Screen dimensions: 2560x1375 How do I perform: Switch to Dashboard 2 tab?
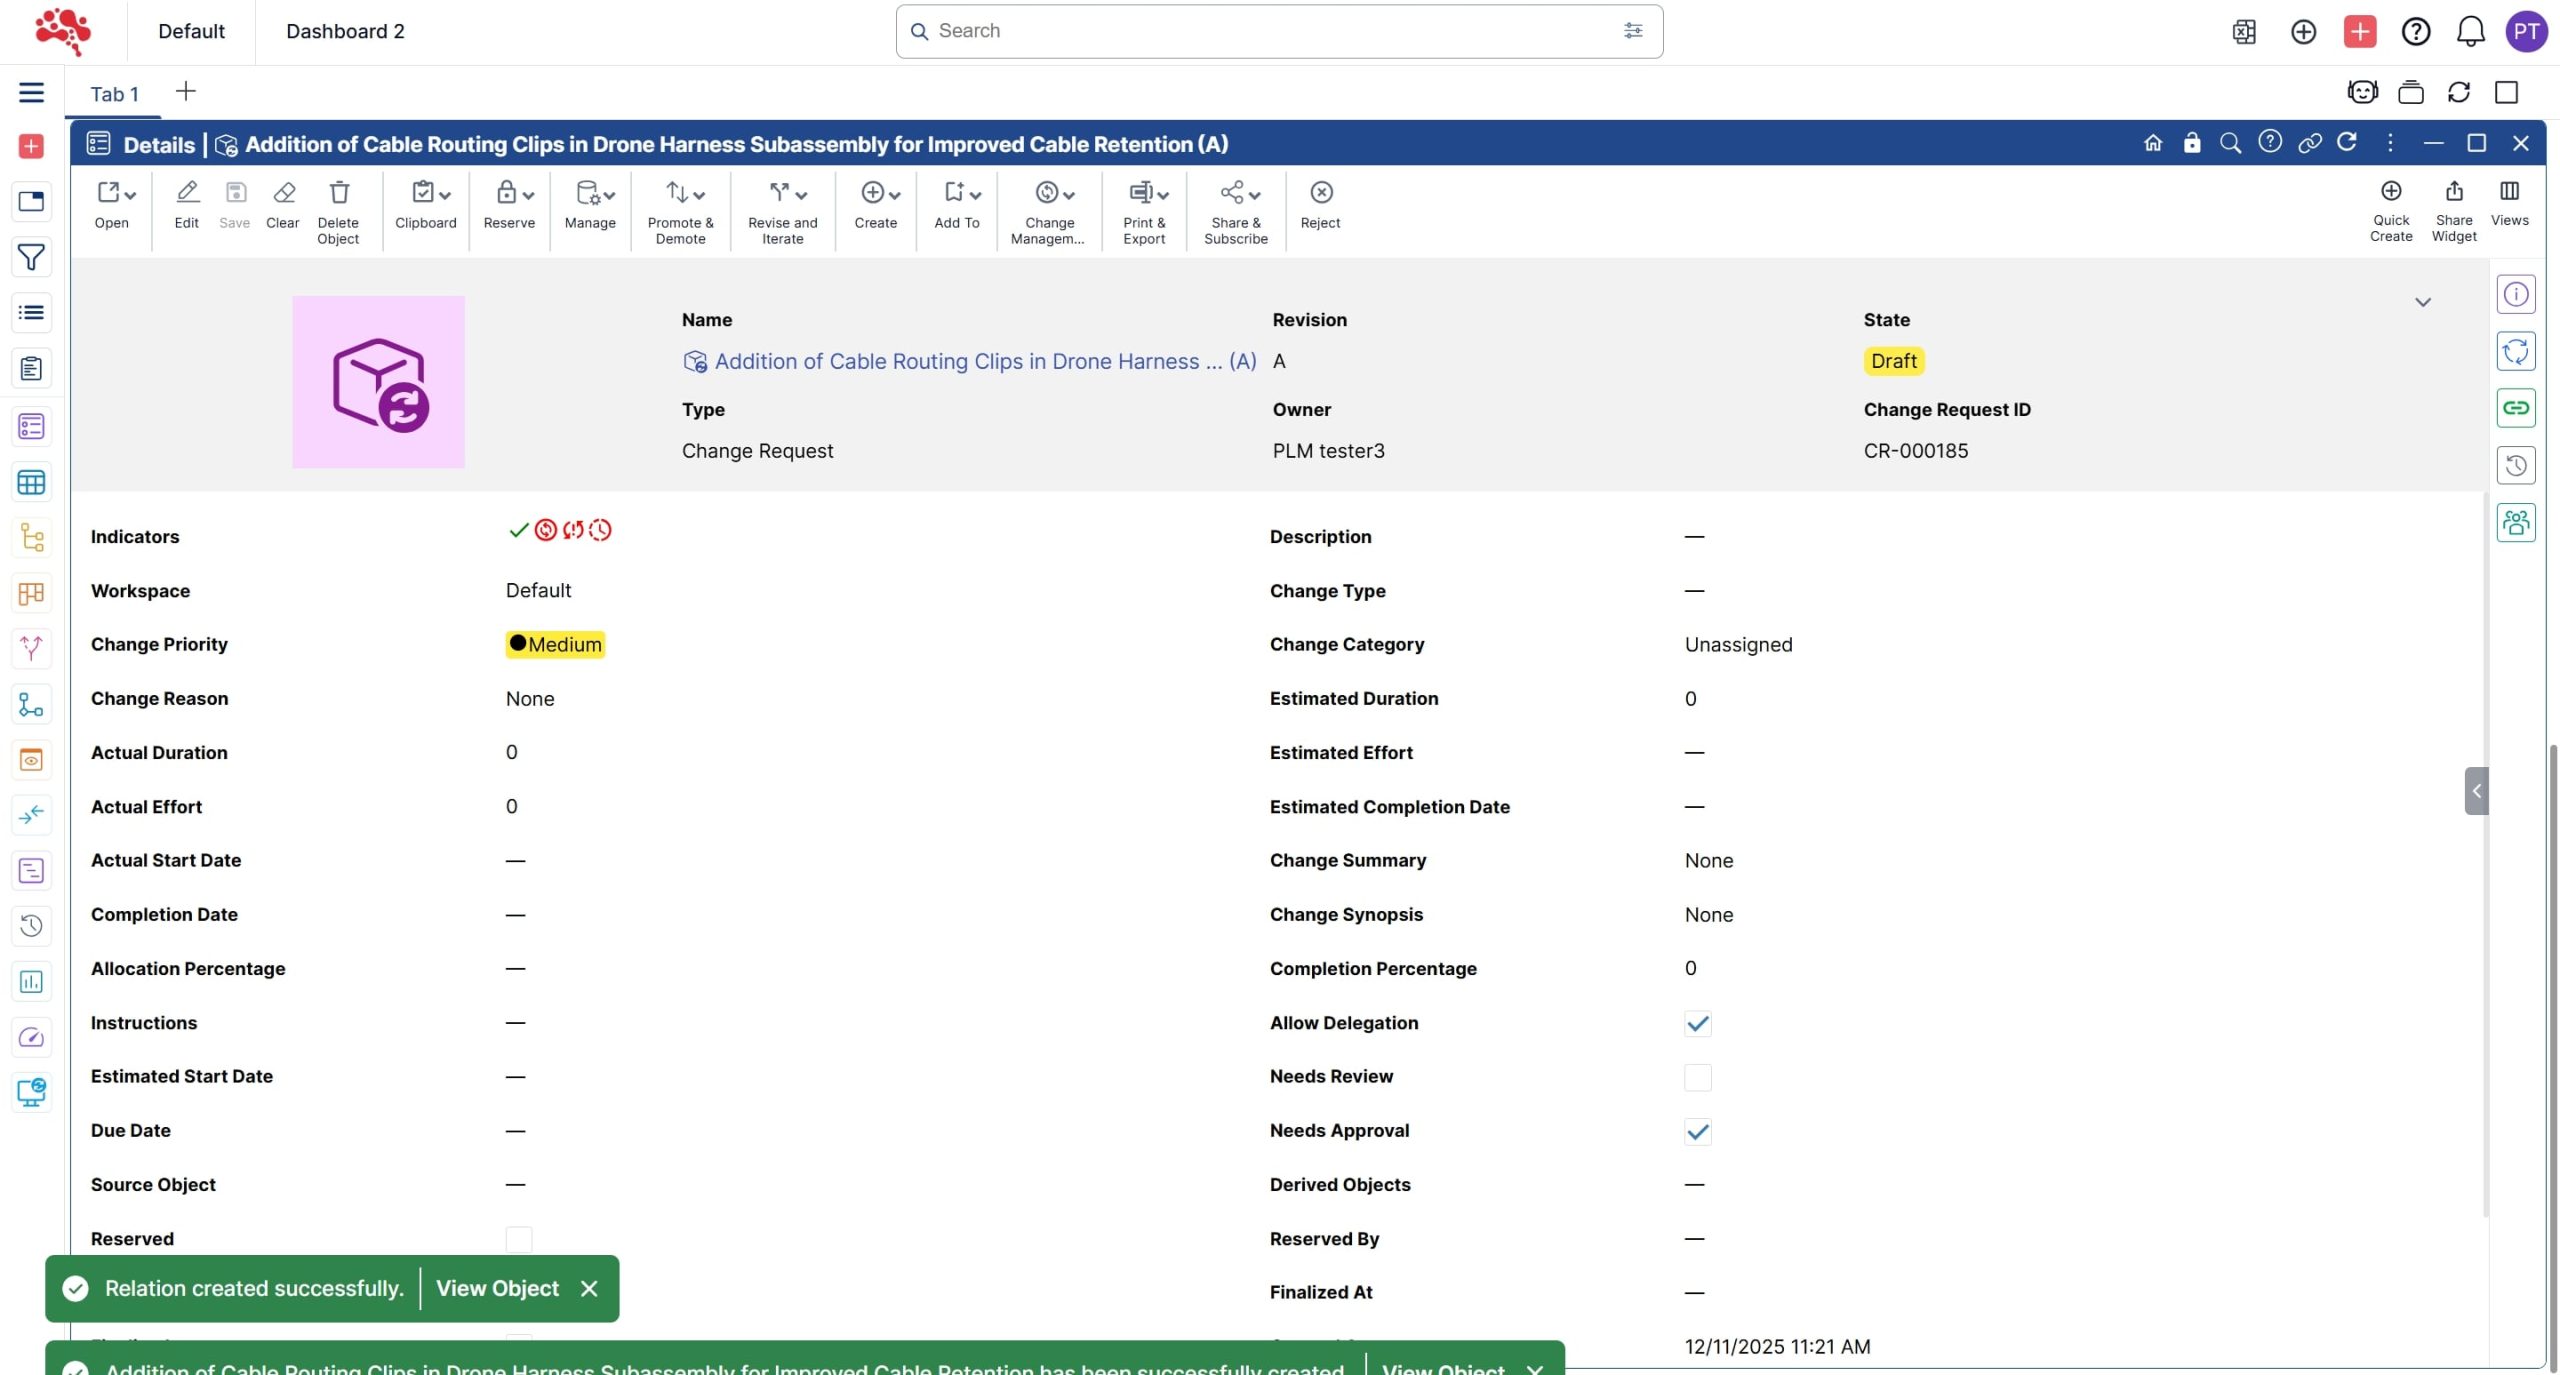345,31
